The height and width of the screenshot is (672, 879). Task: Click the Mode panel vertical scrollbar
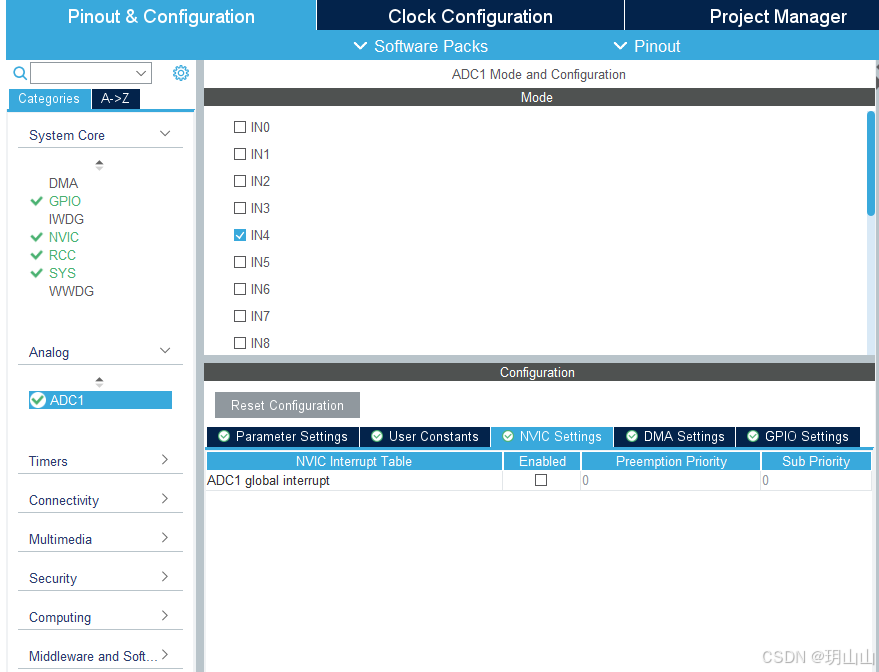tap(871, 163)
